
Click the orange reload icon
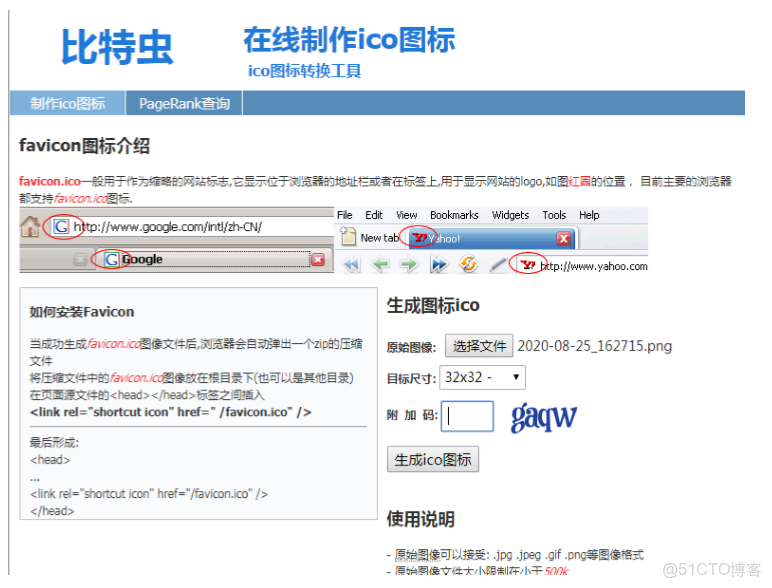[468, 264]
